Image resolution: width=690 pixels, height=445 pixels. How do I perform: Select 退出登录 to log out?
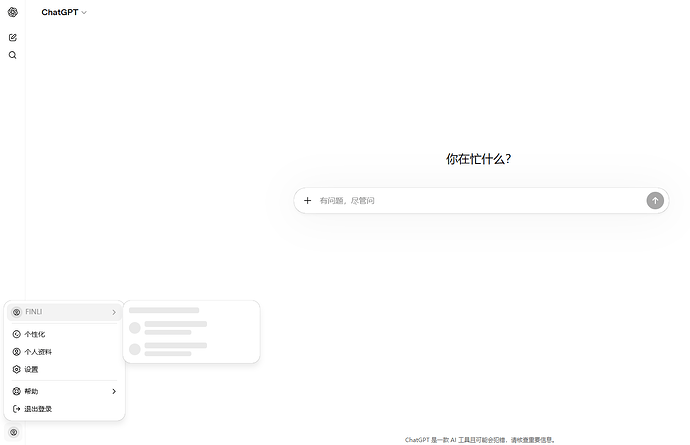[x=64, y=409]
